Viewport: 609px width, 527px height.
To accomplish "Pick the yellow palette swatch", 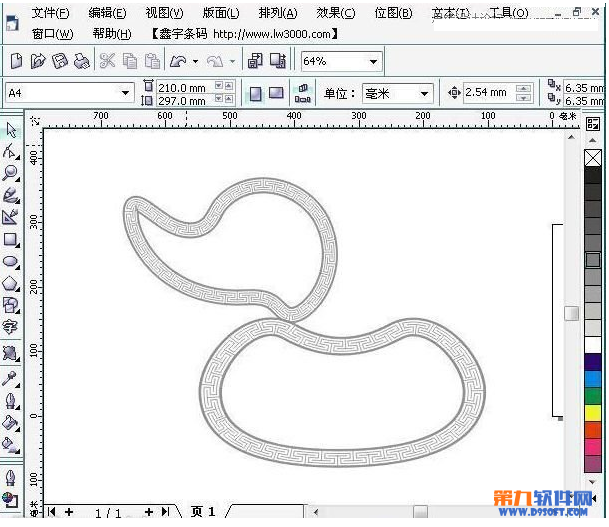I will [593, 412].
